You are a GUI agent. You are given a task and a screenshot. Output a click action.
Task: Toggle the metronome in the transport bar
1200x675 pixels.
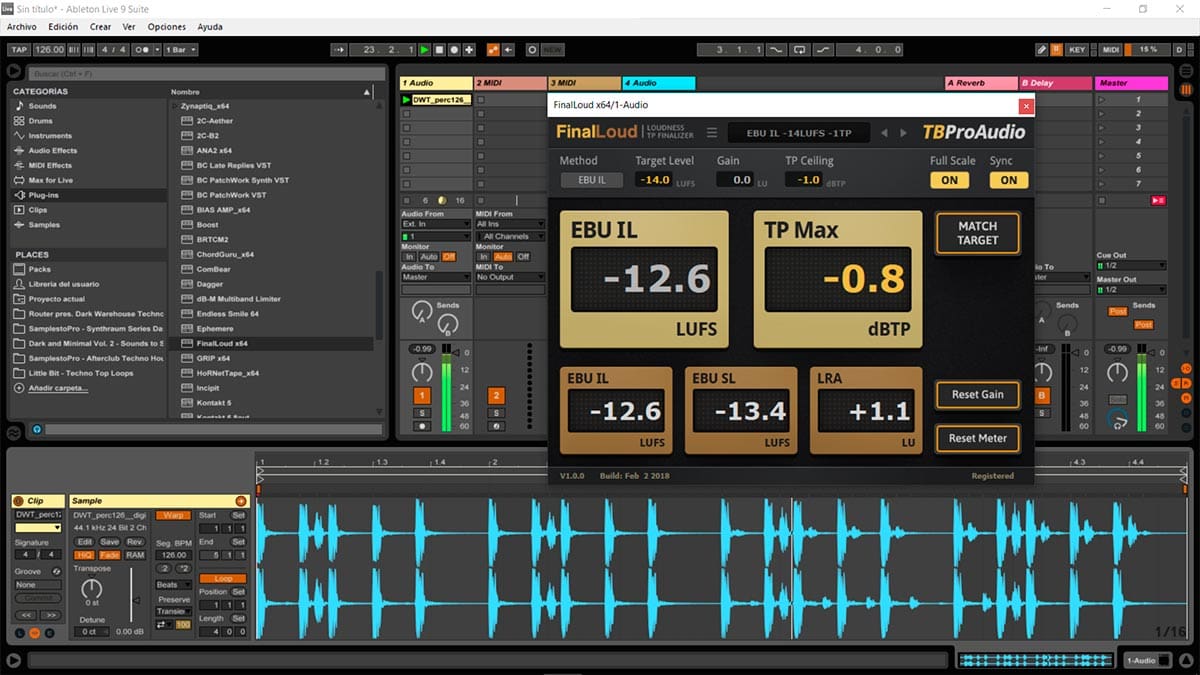click(147, 49)
